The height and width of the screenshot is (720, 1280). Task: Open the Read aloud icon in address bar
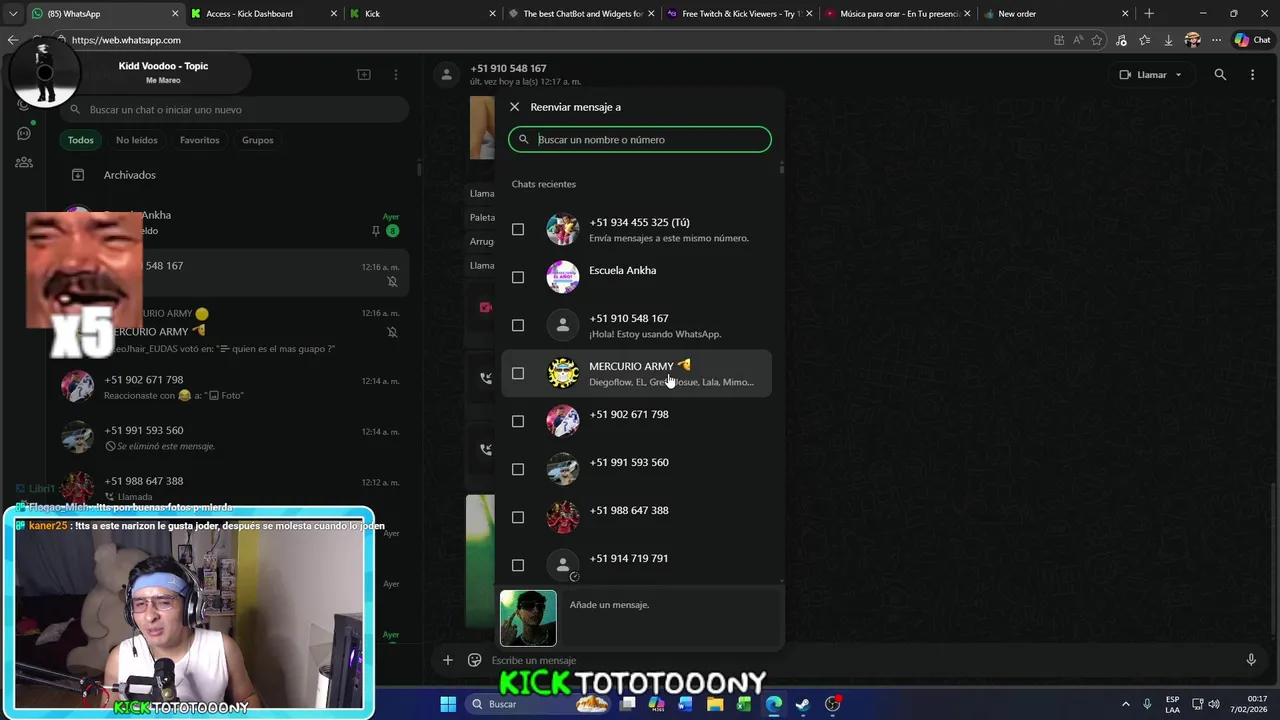coord(1078,40)
